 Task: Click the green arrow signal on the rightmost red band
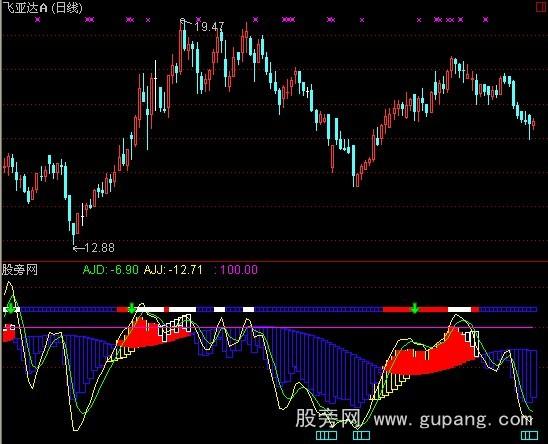tap(414, 309)
